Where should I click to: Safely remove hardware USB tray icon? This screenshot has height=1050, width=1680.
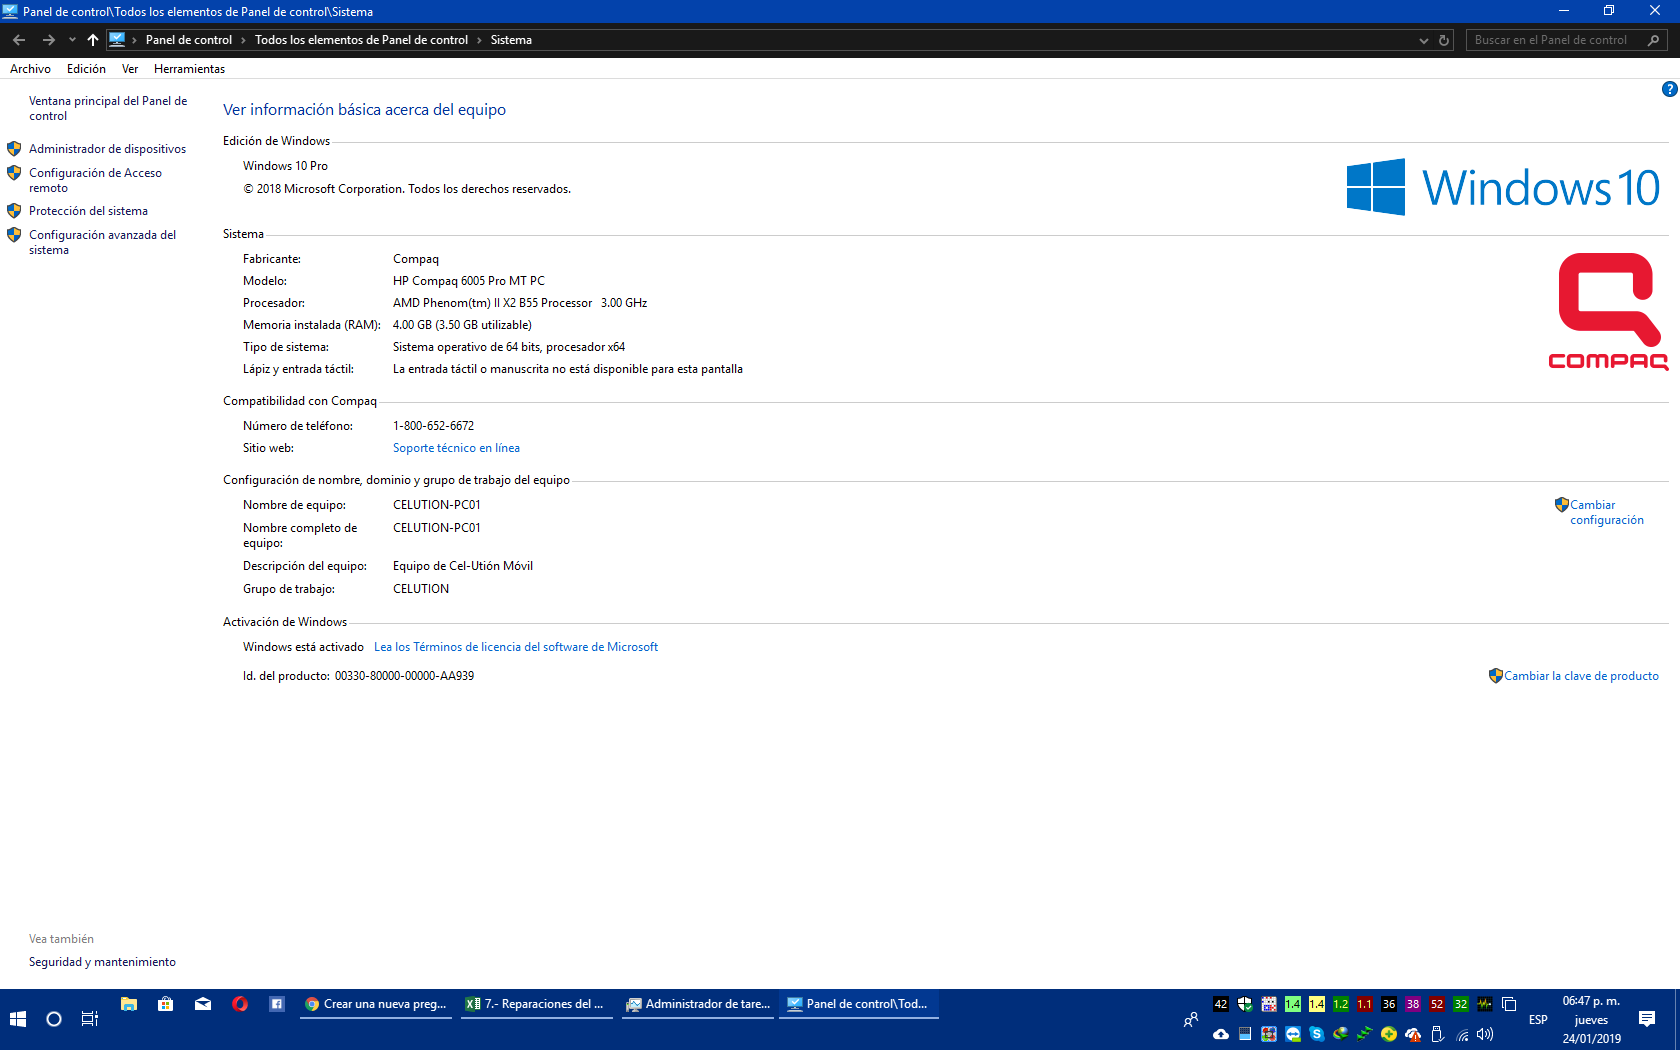point(1437,1034)
